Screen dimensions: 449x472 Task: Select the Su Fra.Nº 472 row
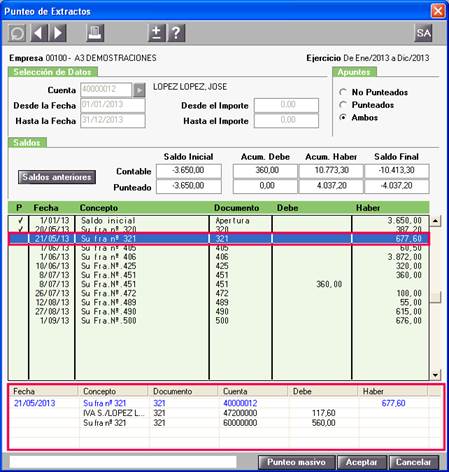pos(219,293)
